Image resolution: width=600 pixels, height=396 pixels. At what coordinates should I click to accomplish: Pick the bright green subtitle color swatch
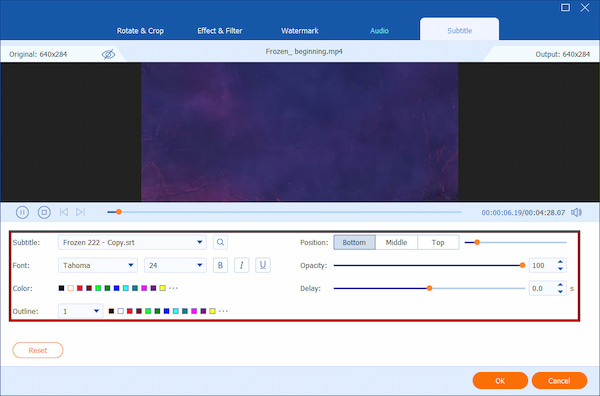coord(98,288)
